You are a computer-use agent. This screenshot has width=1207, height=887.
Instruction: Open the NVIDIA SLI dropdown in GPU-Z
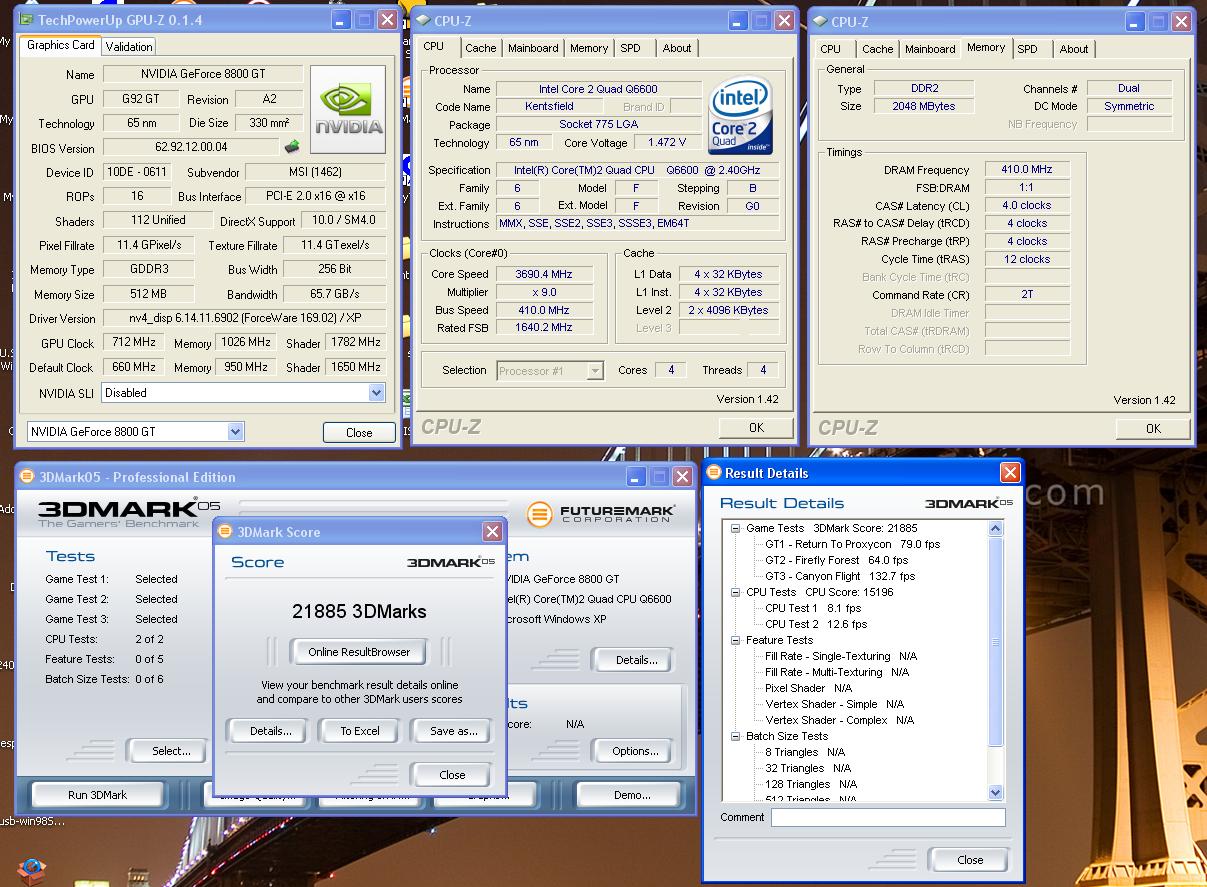pyautogui.click(x=376, y=393)
